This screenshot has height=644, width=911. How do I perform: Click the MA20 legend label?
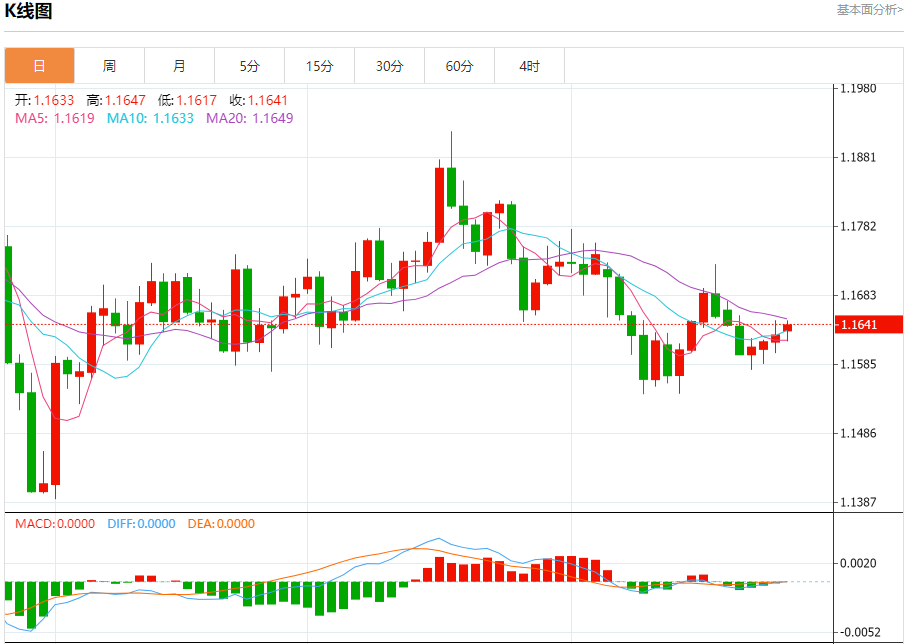pos(249,118)
